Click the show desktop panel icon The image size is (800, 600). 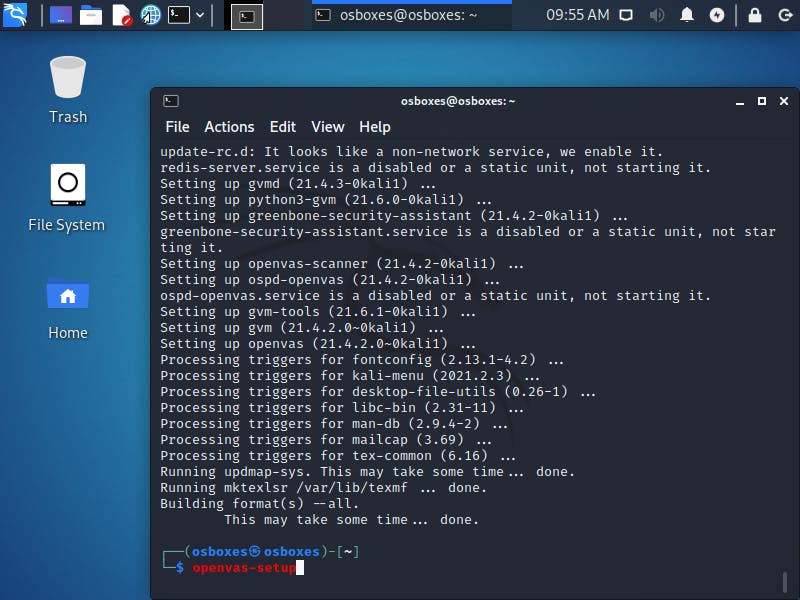(61, 15)
